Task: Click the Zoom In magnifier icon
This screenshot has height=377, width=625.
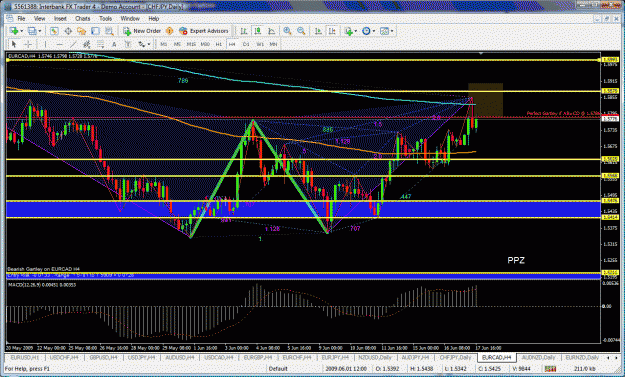Action: (x=287, y=31)
